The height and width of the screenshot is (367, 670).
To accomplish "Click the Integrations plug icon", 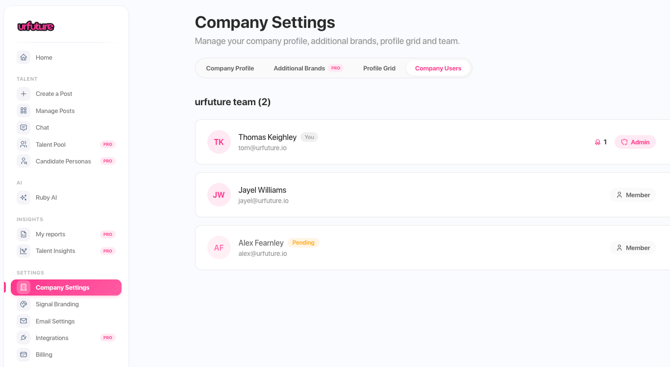I will (x=24, y=338).
